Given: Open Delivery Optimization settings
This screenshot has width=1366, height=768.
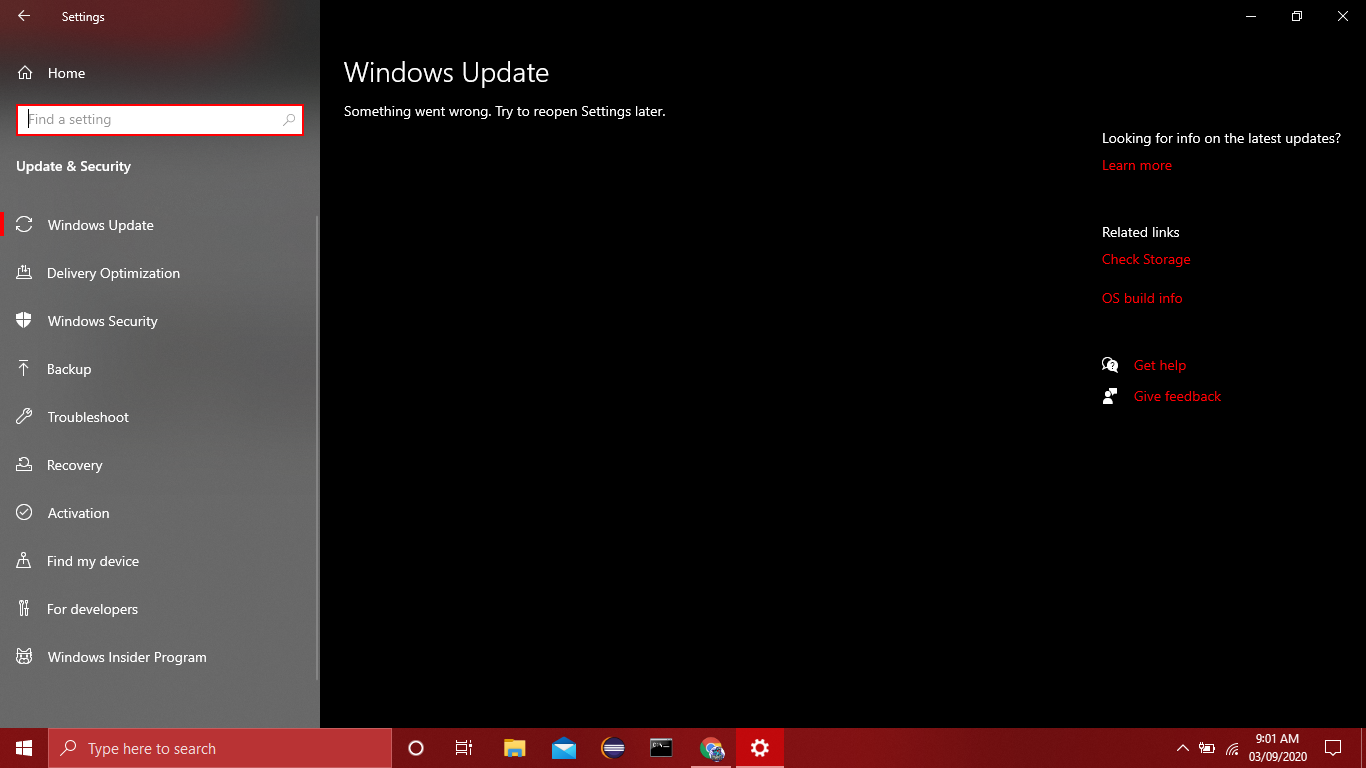Looking at the screenshot, I should click(160, 273).
